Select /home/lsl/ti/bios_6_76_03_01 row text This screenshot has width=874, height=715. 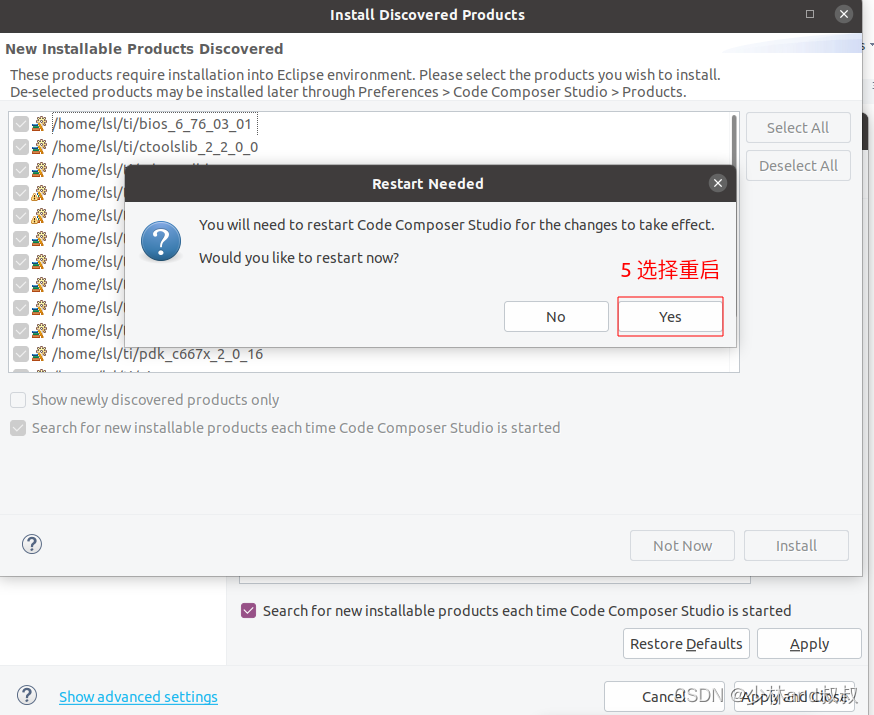tap(152, 124)
